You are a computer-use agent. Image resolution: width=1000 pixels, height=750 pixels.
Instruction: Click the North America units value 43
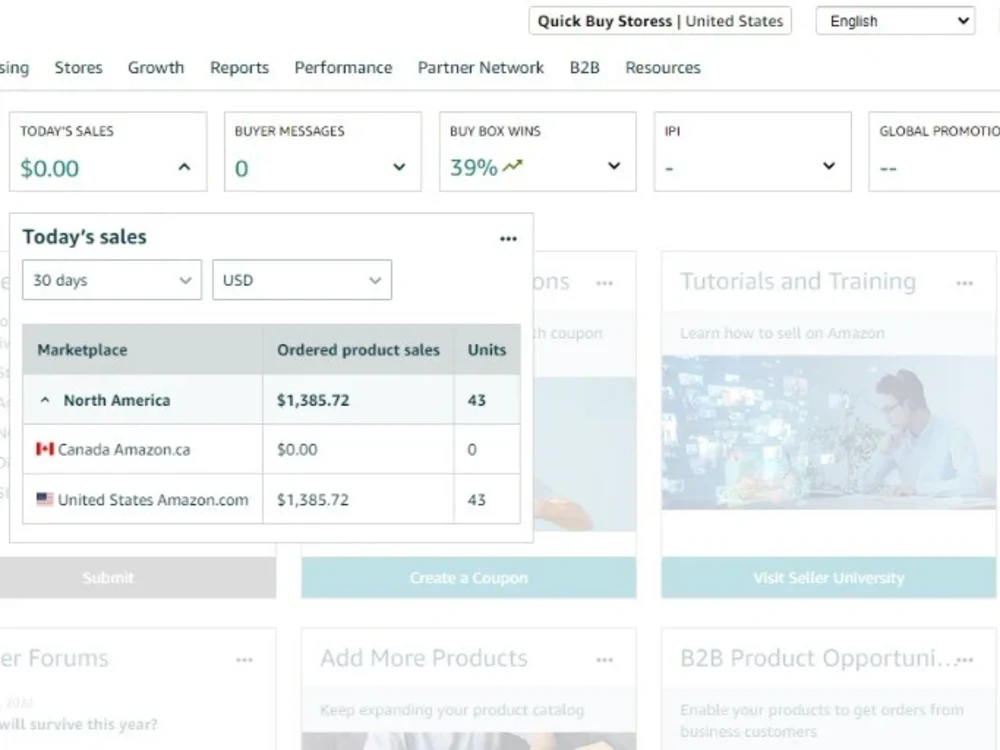pos(476,400)
